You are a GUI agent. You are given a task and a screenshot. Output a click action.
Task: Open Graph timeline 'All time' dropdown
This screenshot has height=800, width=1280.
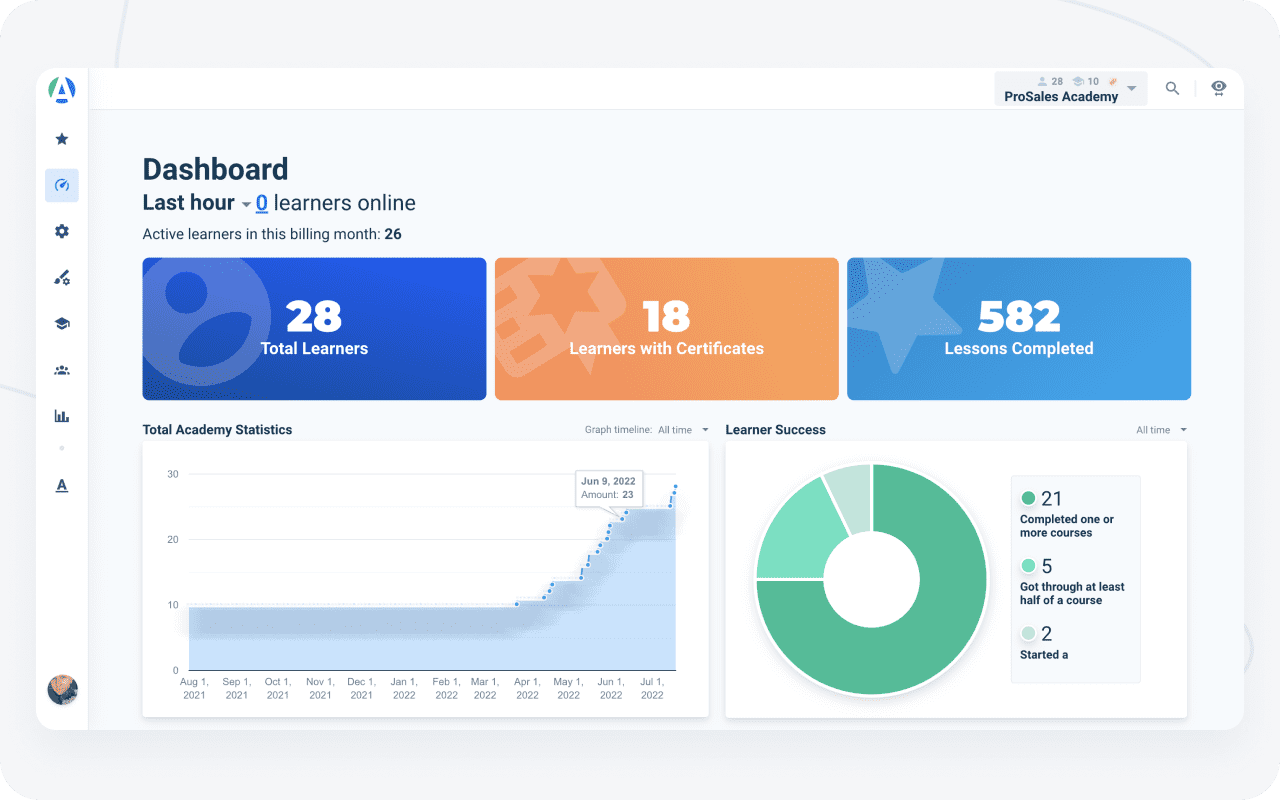tap(682, 430)
